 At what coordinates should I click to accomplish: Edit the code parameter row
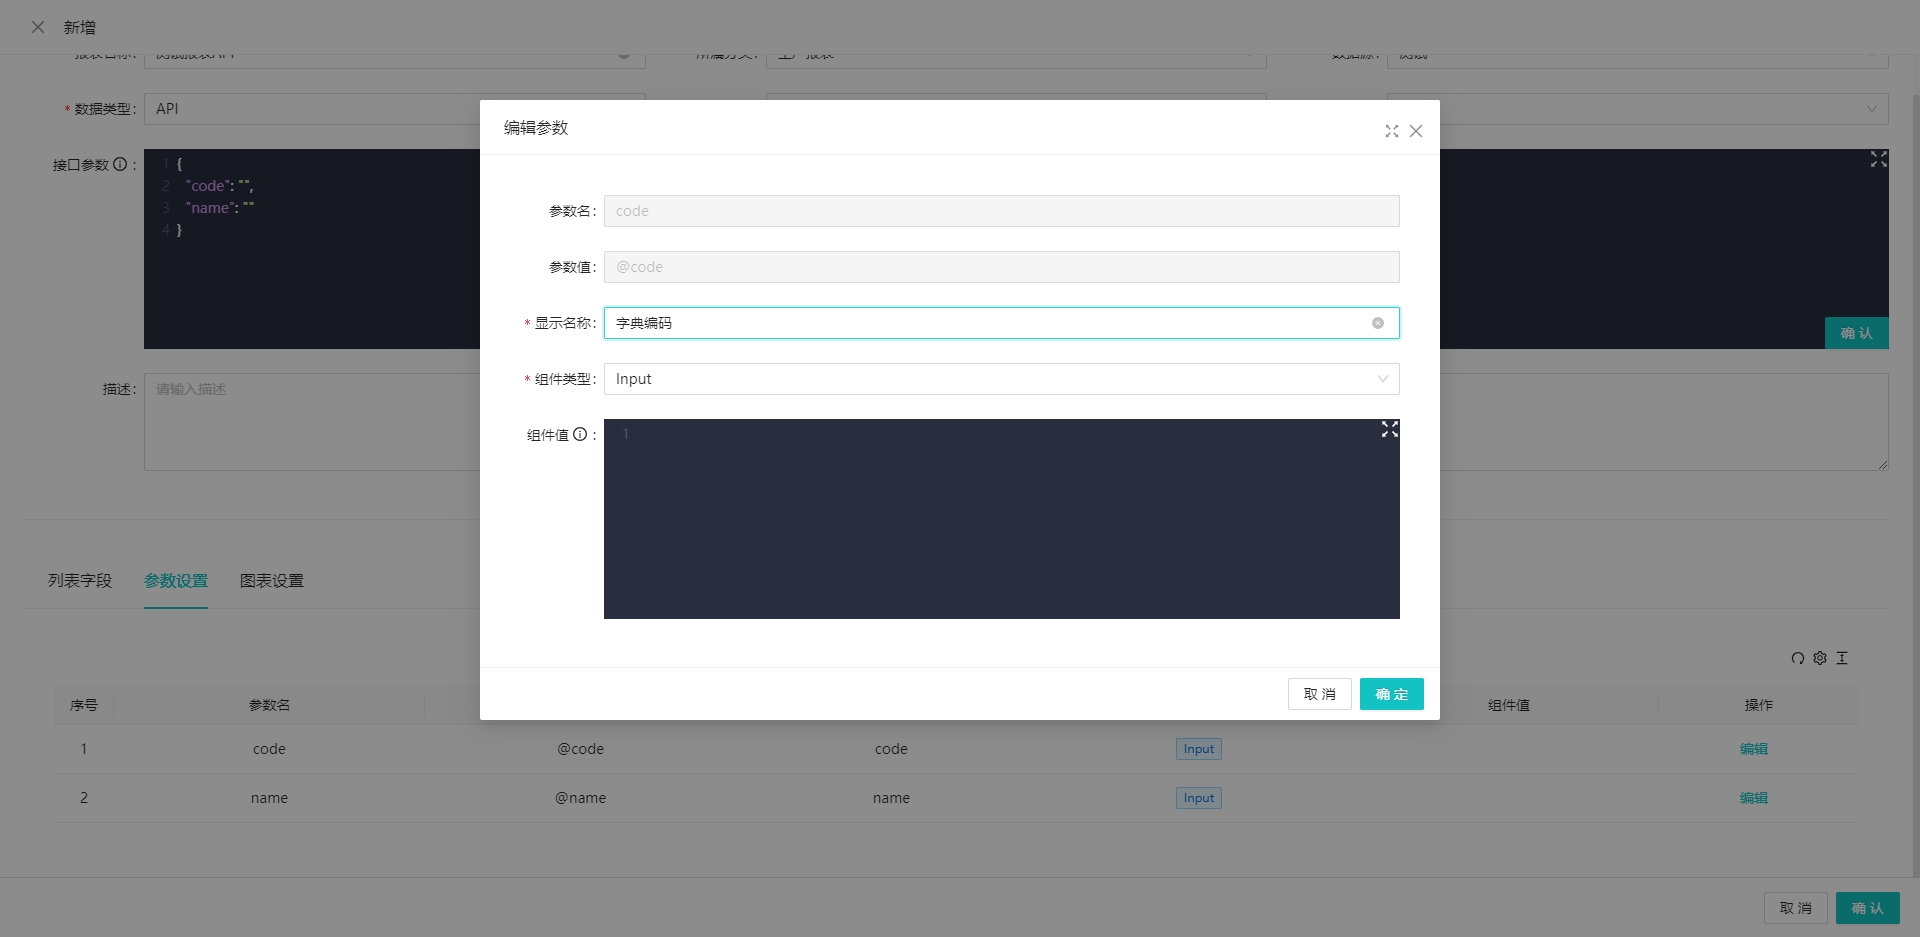pyautogui.click(x=1754, y=749)
